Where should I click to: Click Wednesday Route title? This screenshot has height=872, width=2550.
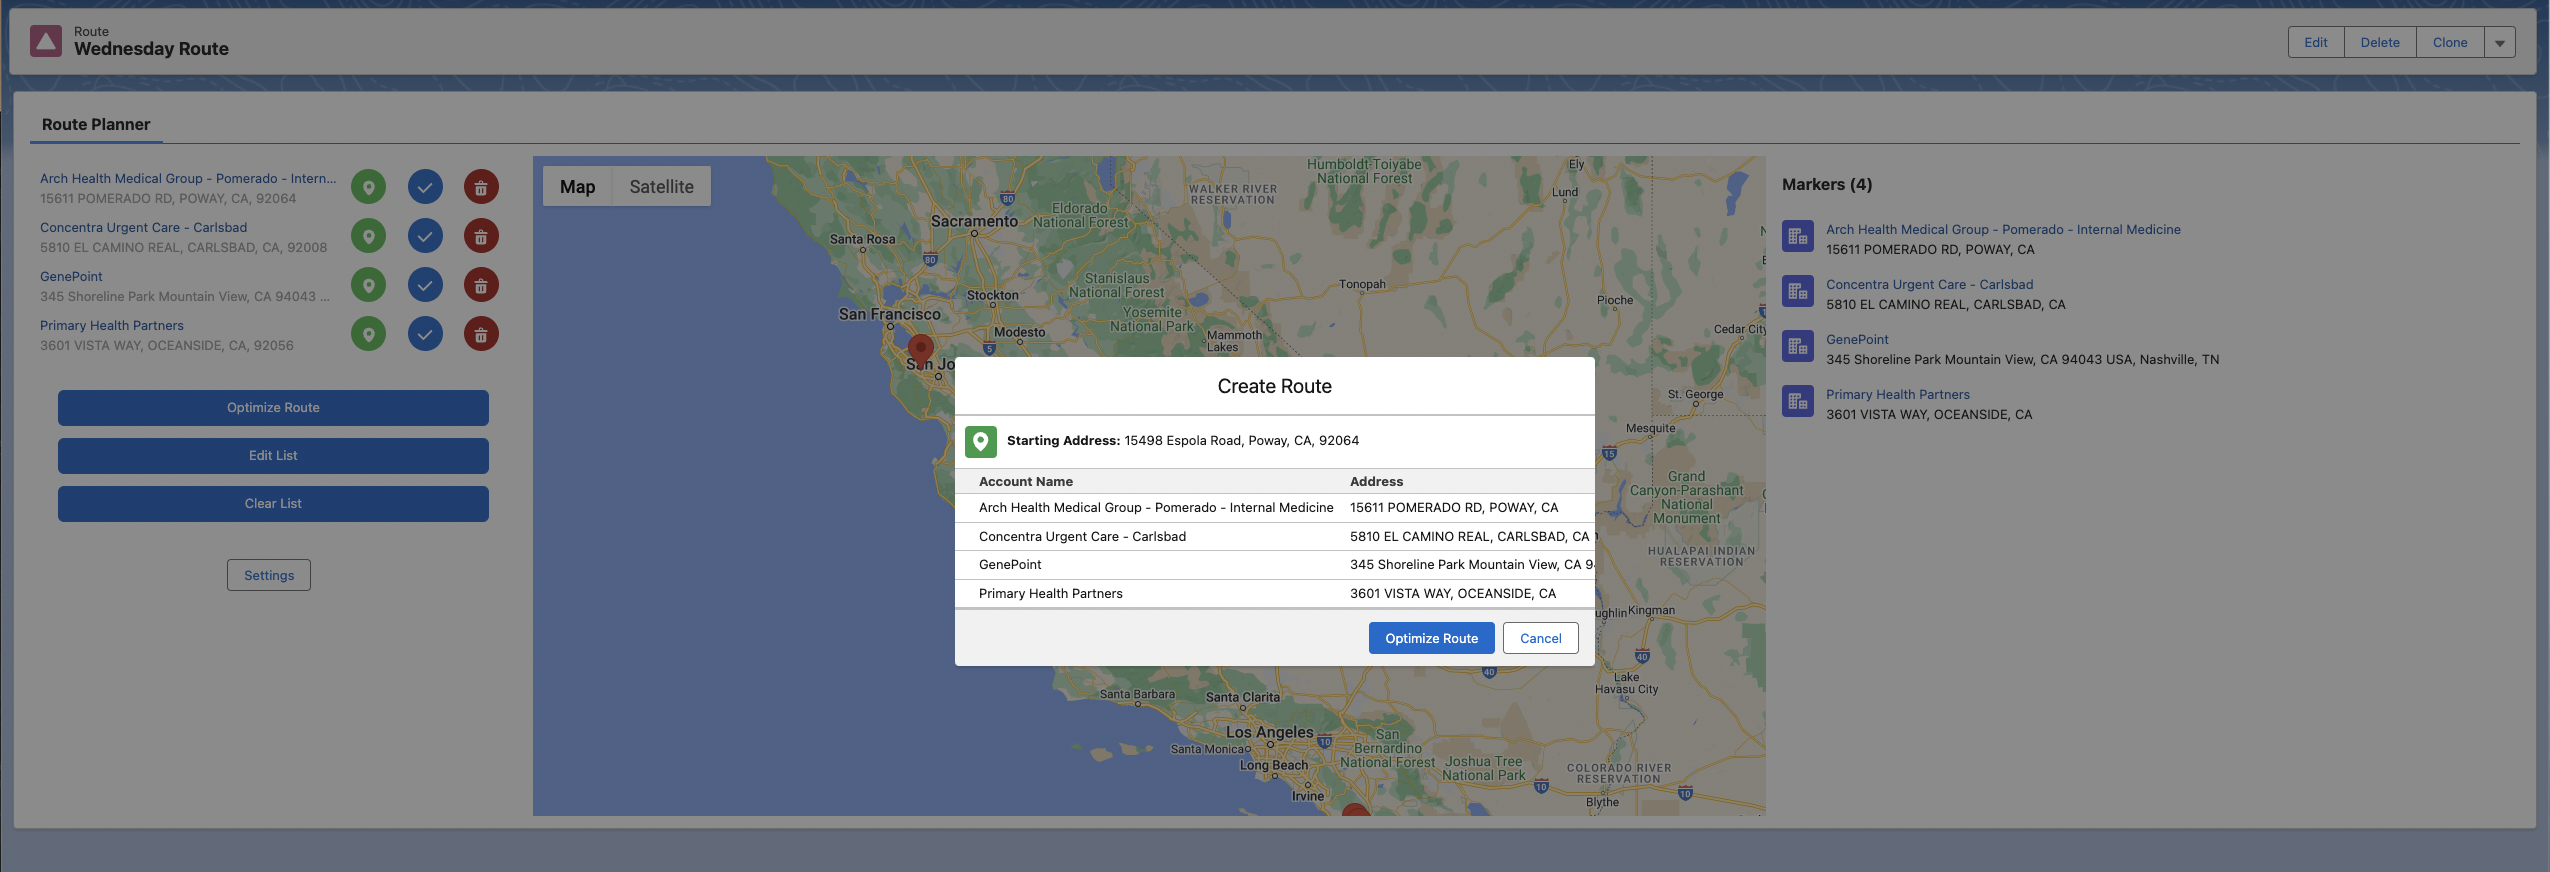[151, 49]
